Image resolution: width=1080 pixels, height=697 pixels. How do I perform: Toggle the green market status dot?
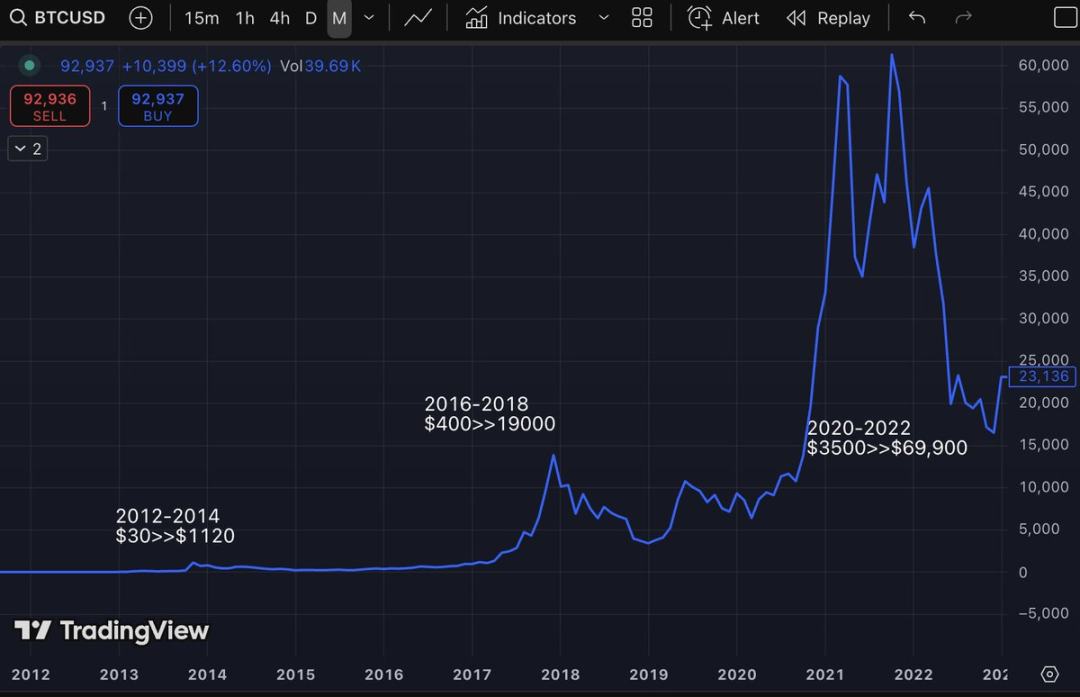30,66
